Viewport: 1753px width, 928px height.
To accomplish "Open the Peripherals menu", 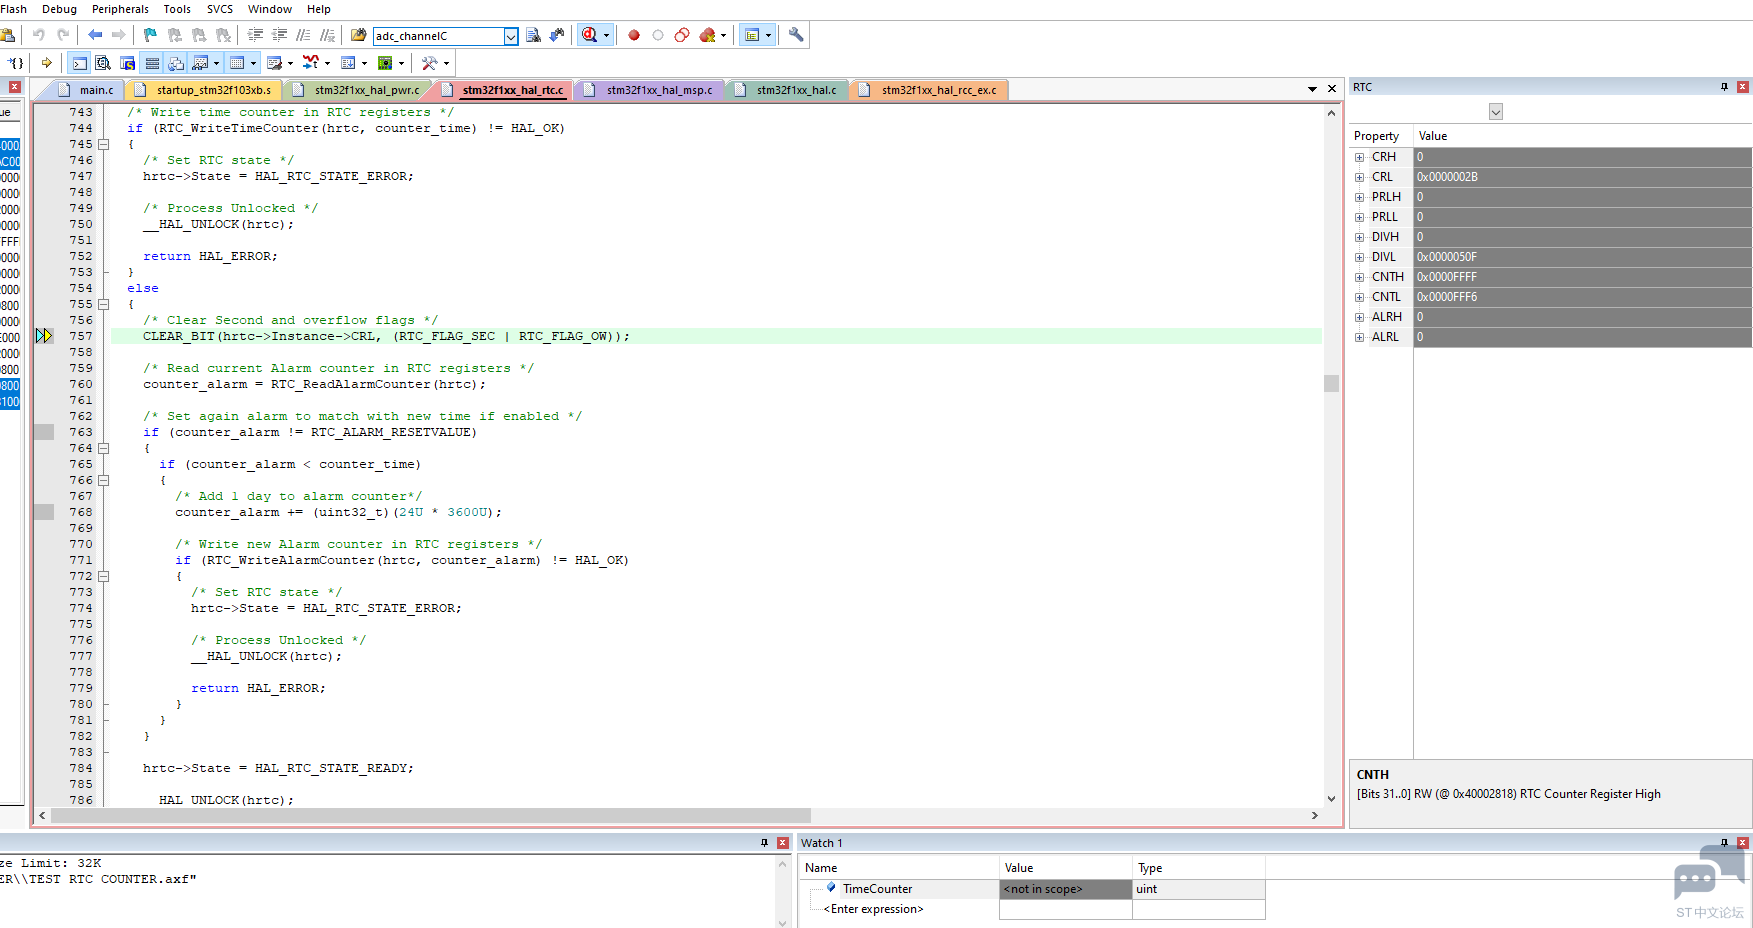I will point(120,9).
